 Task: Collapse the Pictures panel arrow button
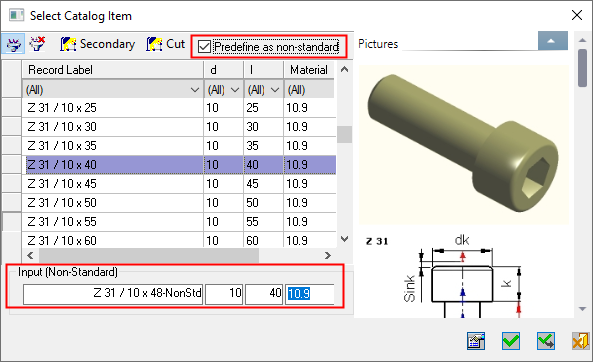[x=553, y=41]
